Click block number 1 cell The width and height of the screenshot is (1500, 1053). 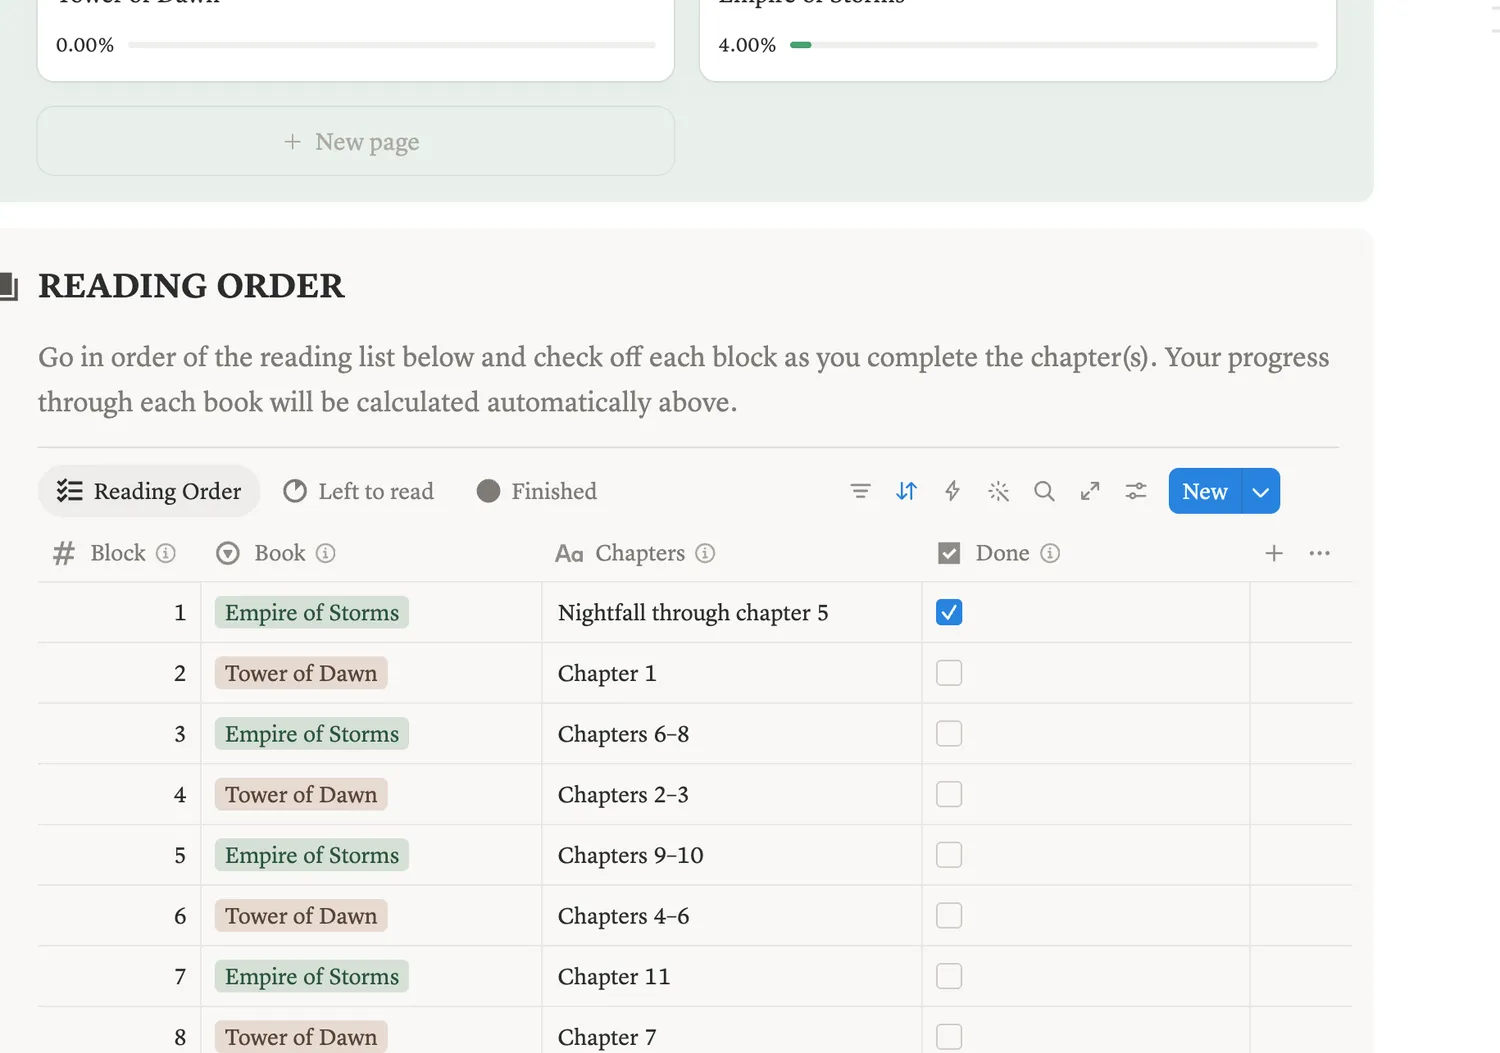[x=119, y=612]
